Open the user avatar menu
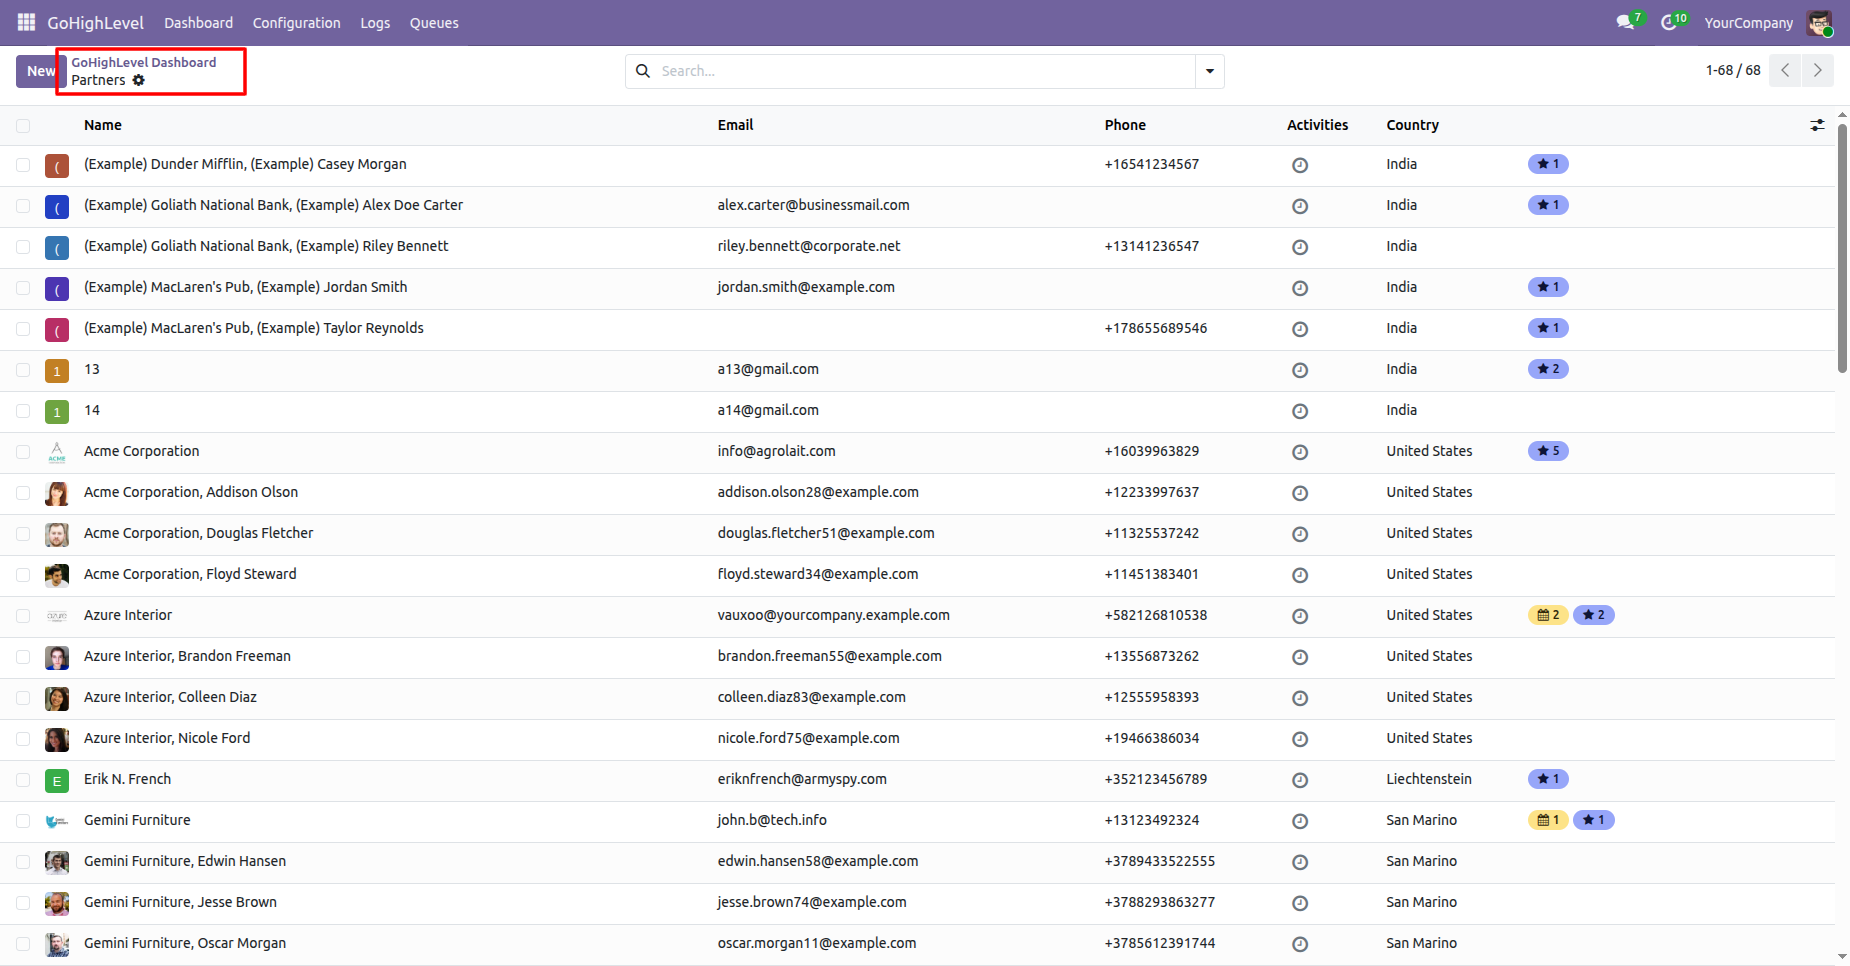The image size is (1850, 966). pos(1819,22)
